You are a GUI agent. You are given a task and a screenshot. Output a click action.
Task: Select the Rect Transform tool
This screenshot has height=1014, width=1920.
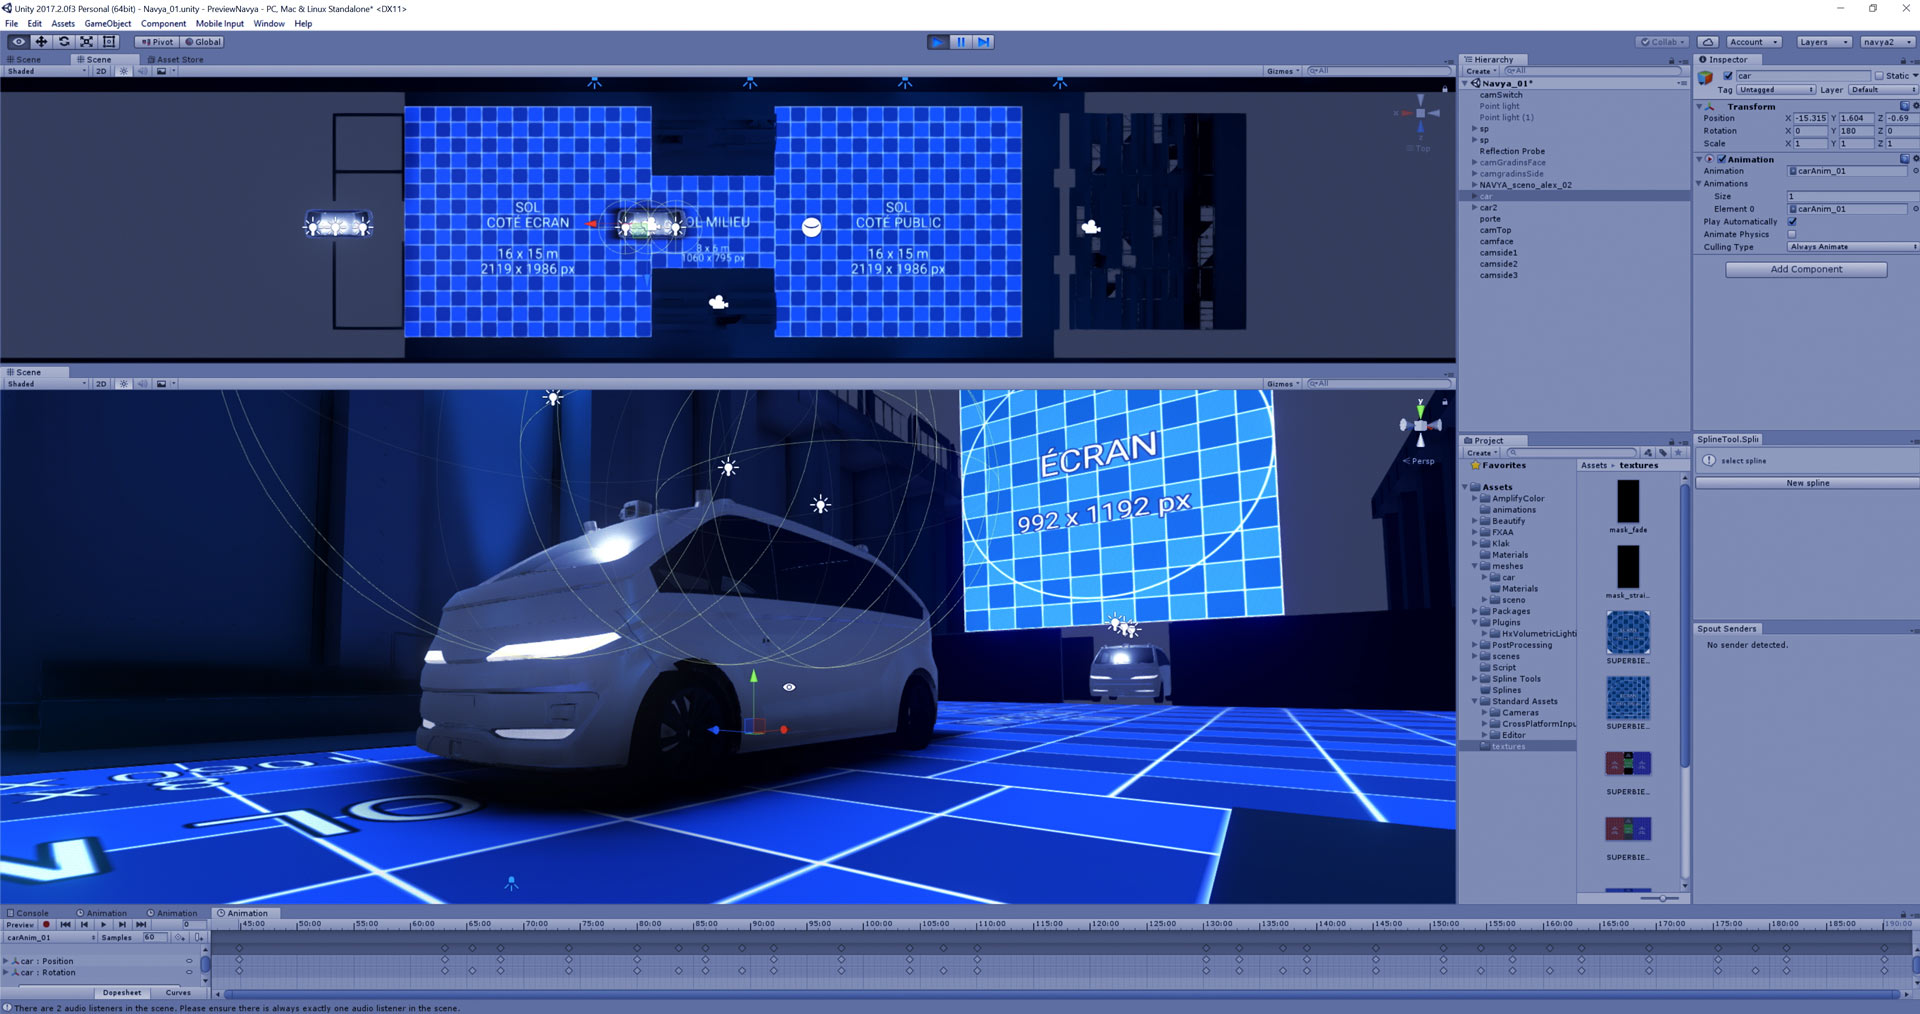click(110, 42)
